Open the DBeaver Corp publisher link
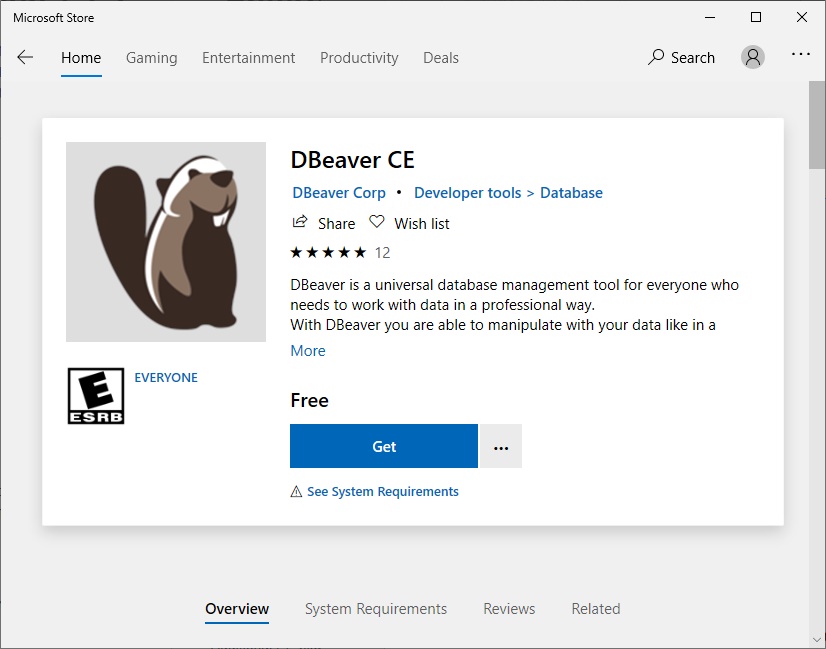 point(339,193)
